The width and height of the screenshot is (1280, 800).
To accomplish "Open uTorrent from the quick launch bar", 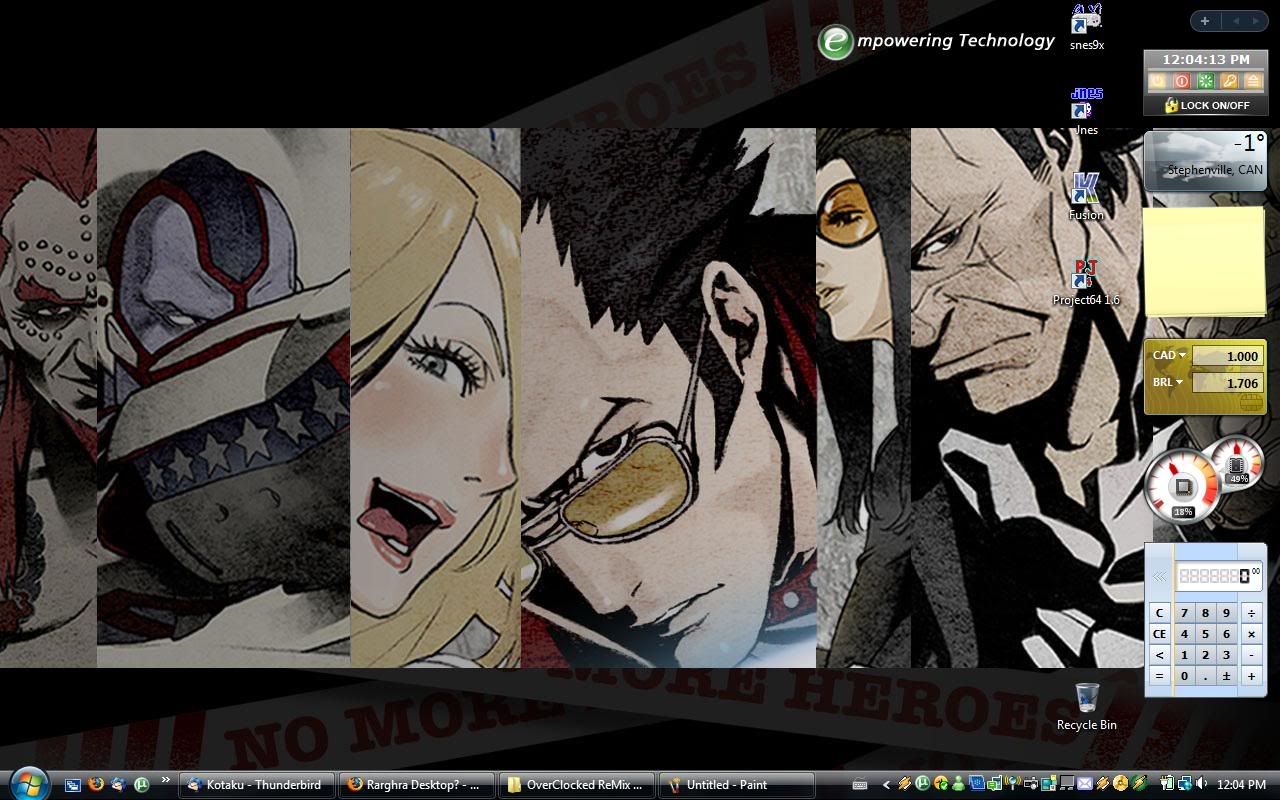I will [142, 785].
